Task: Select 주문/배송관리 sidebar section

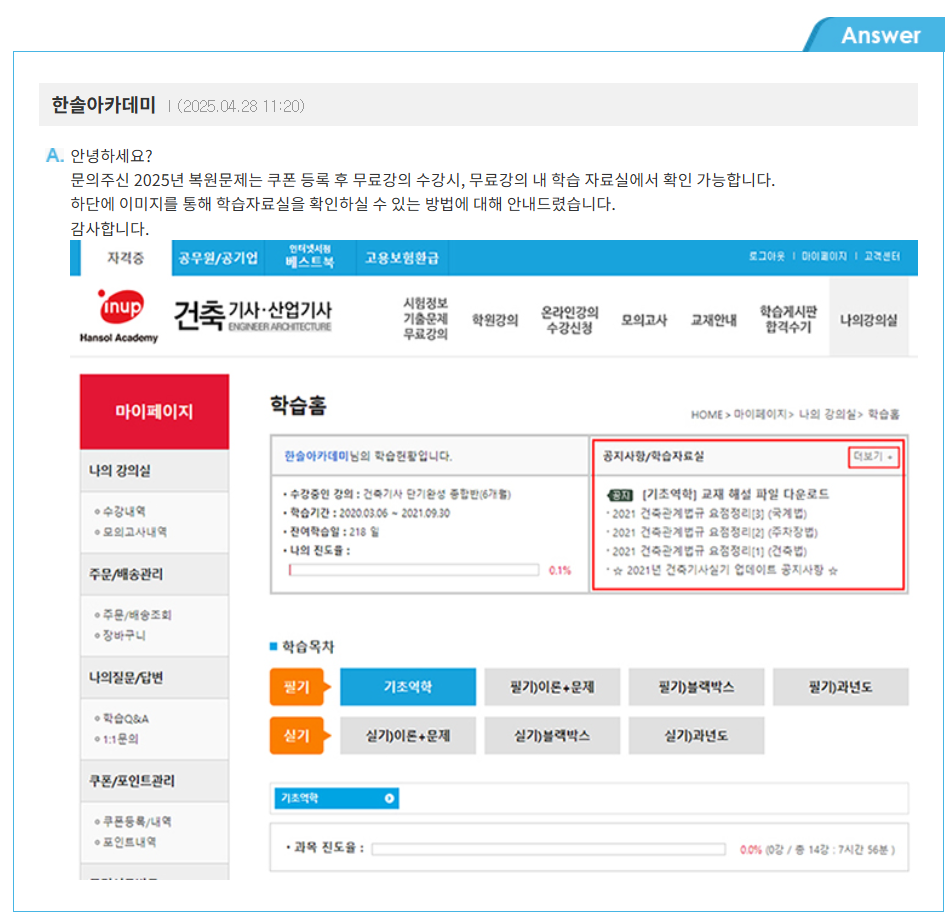Action: [x=154, y=574]
